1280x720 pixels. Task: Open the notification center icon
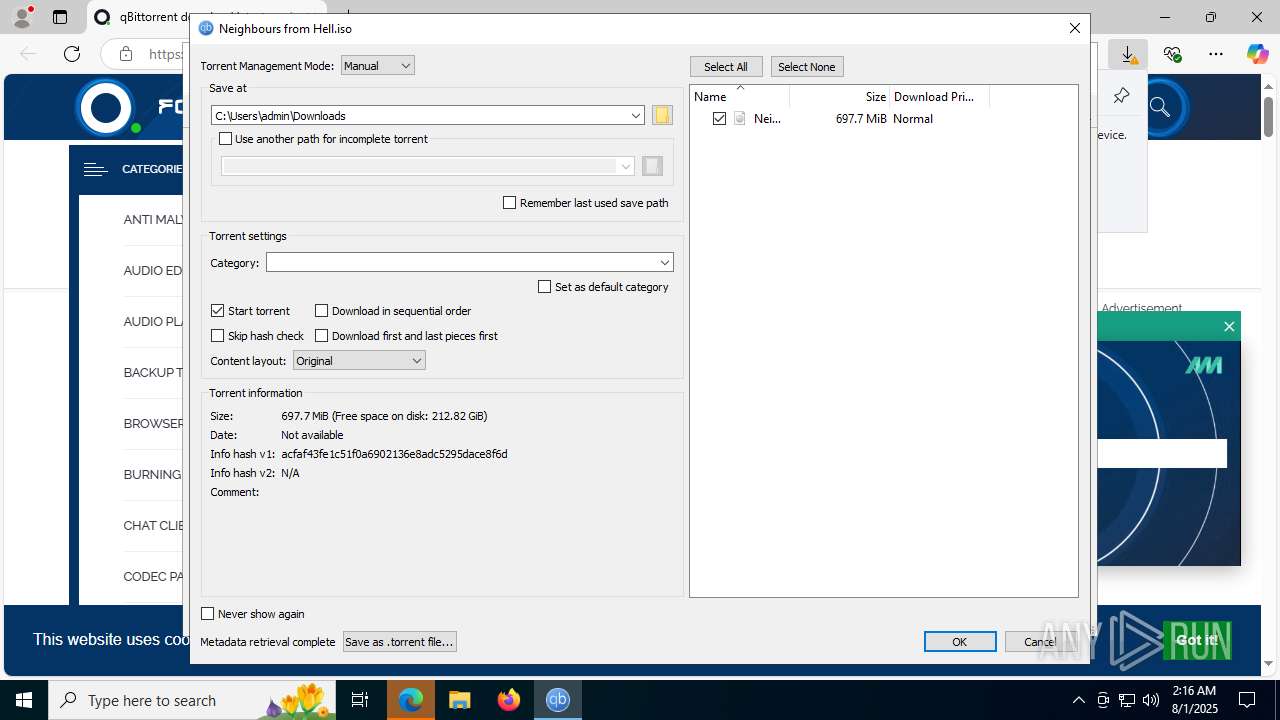(1247, 700)
